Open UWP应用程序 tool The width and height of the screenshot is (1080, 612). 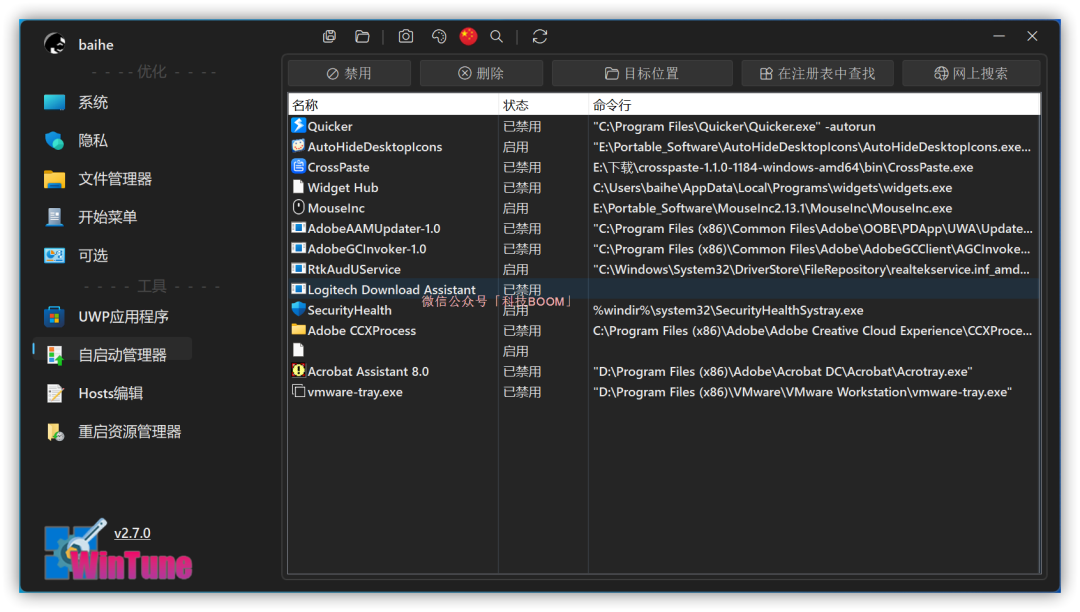(x=106, y=317)
